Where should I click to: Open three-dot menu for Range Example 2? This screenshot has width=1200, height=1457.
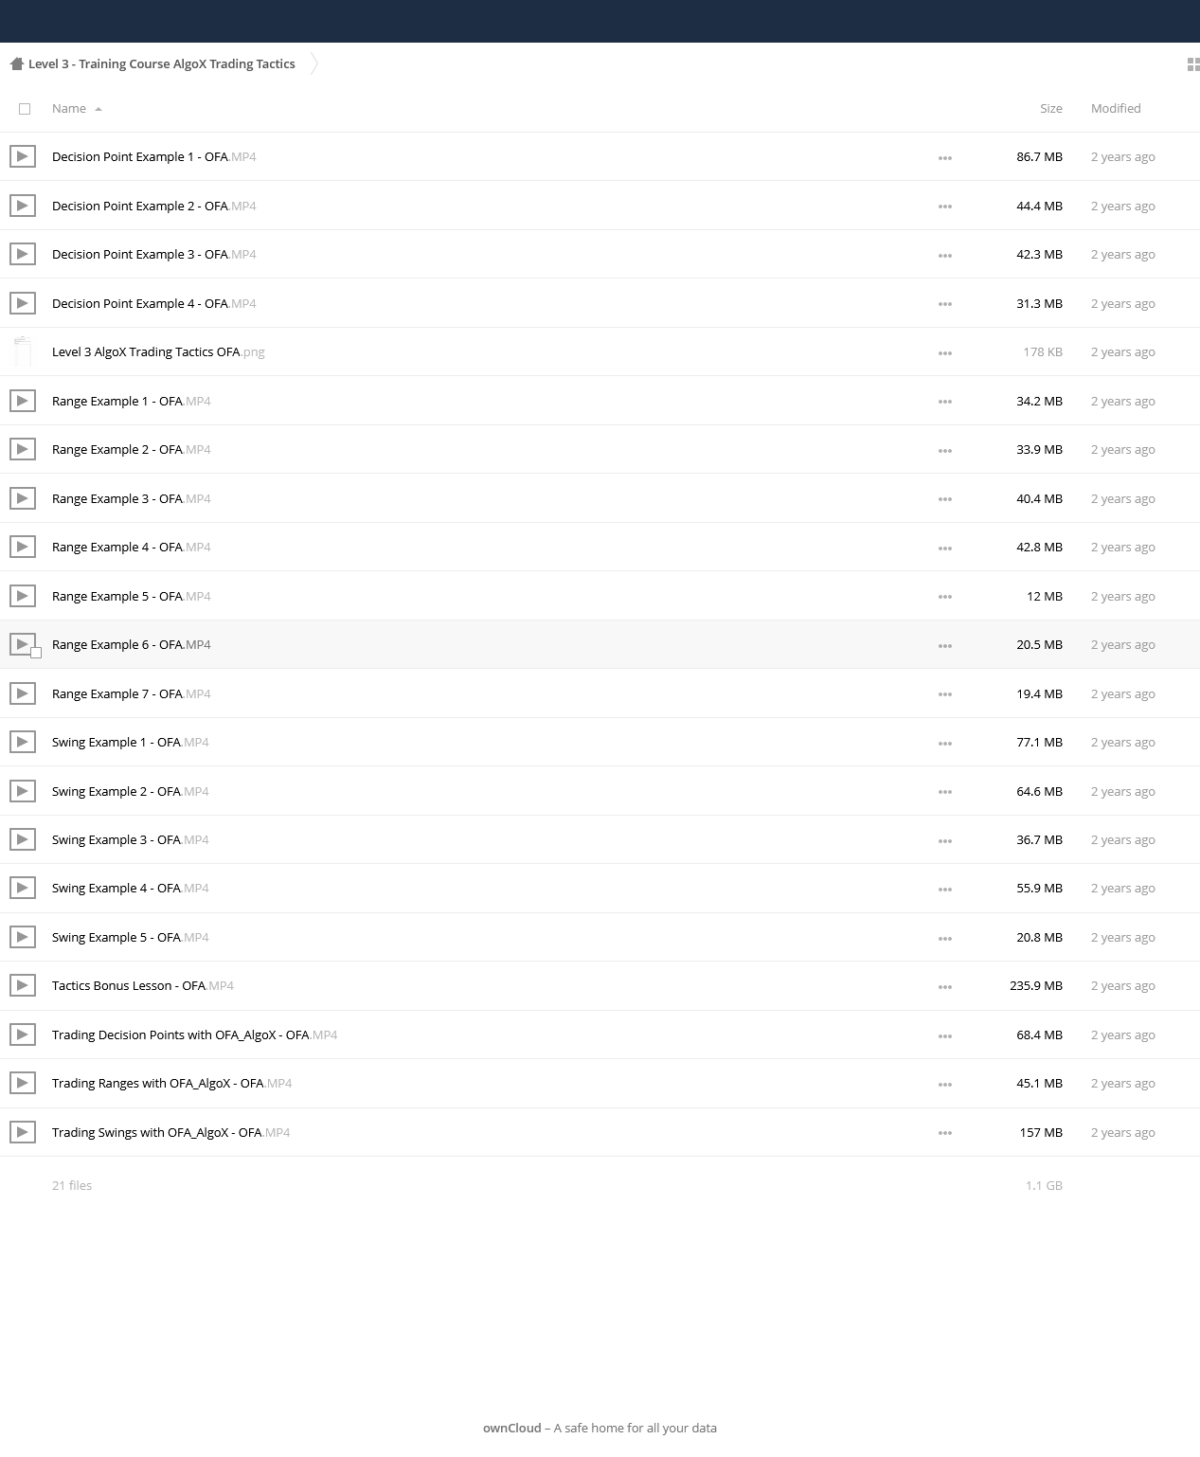point(945,450)
